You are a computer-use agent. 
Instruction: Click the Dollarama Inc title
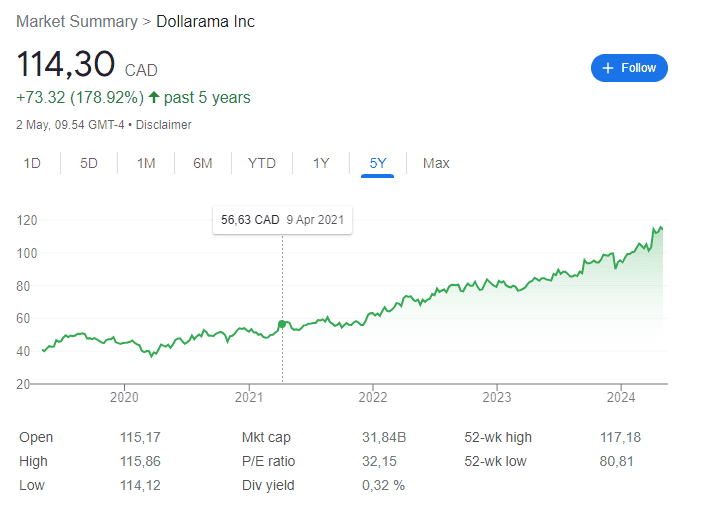coord(205,22)
